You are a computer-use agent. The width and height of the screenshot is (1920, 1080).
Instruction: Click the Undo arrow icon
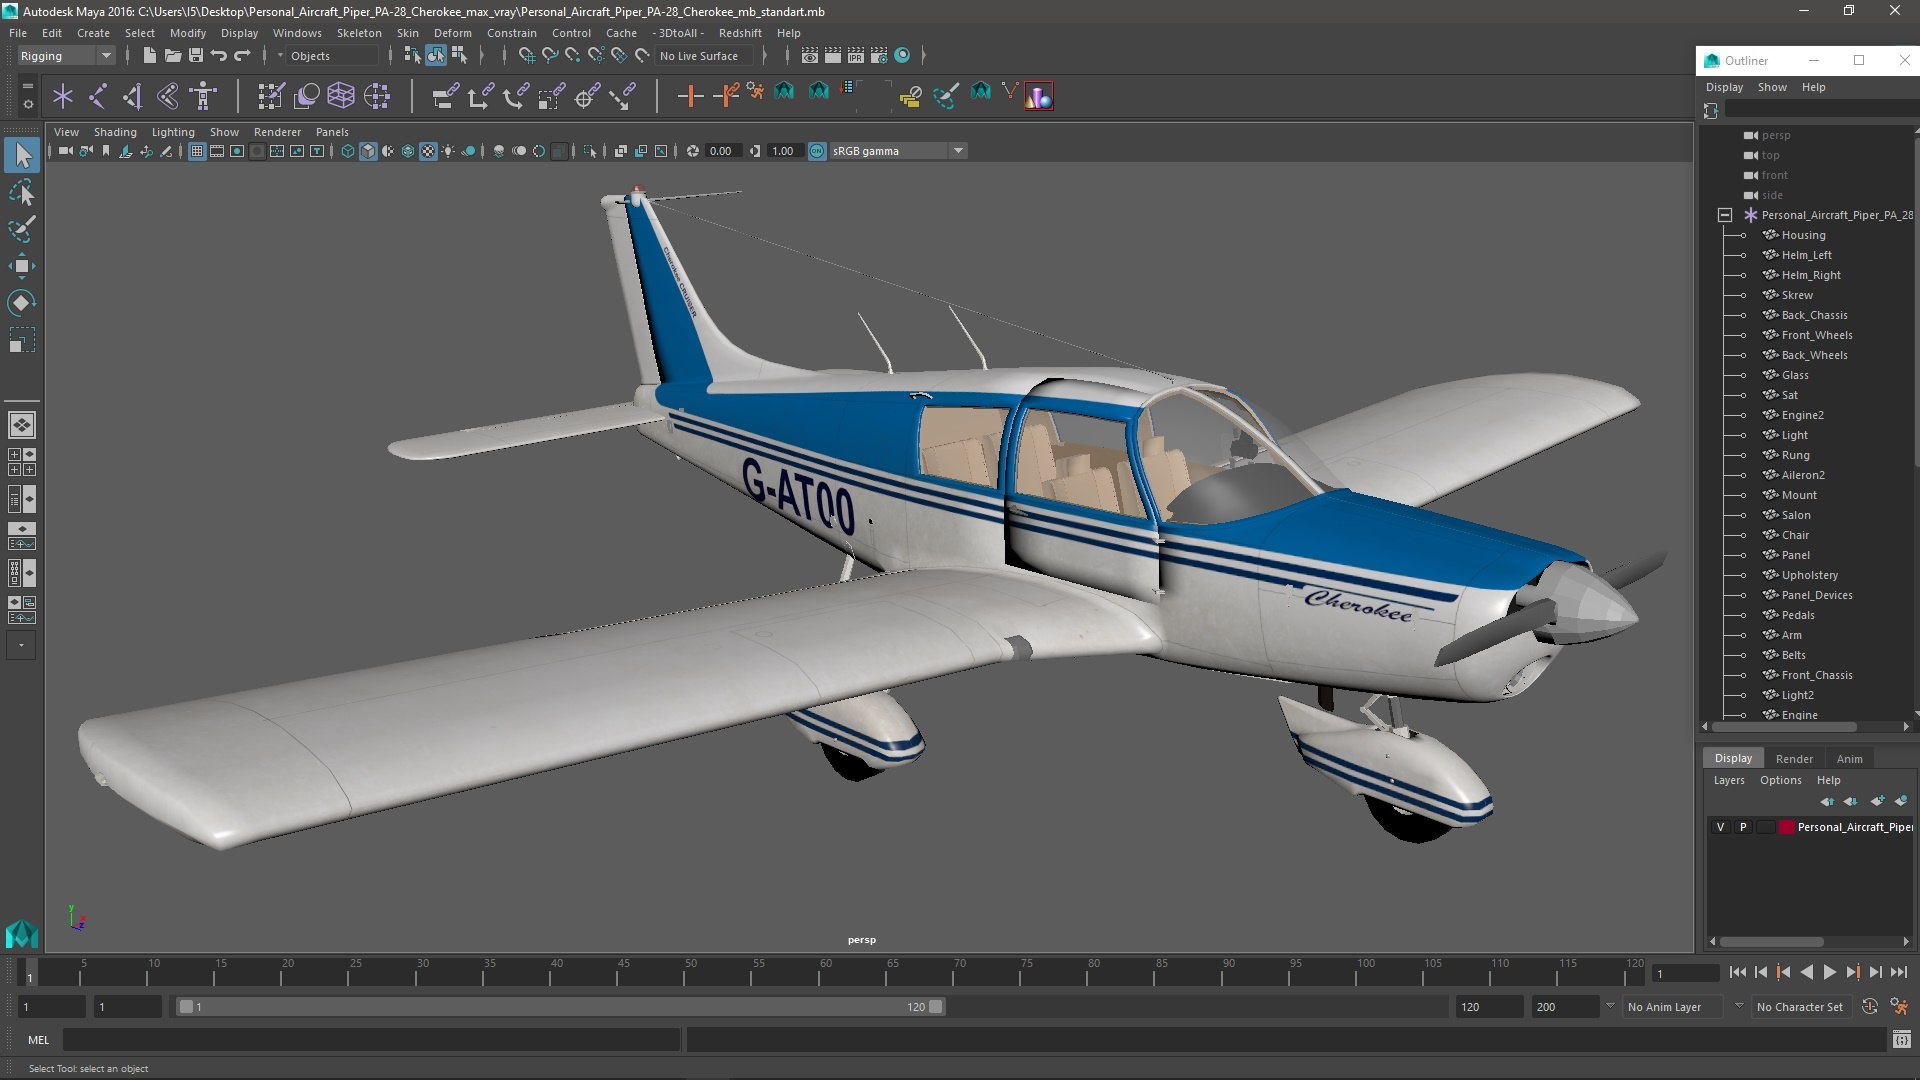point(219,56)
